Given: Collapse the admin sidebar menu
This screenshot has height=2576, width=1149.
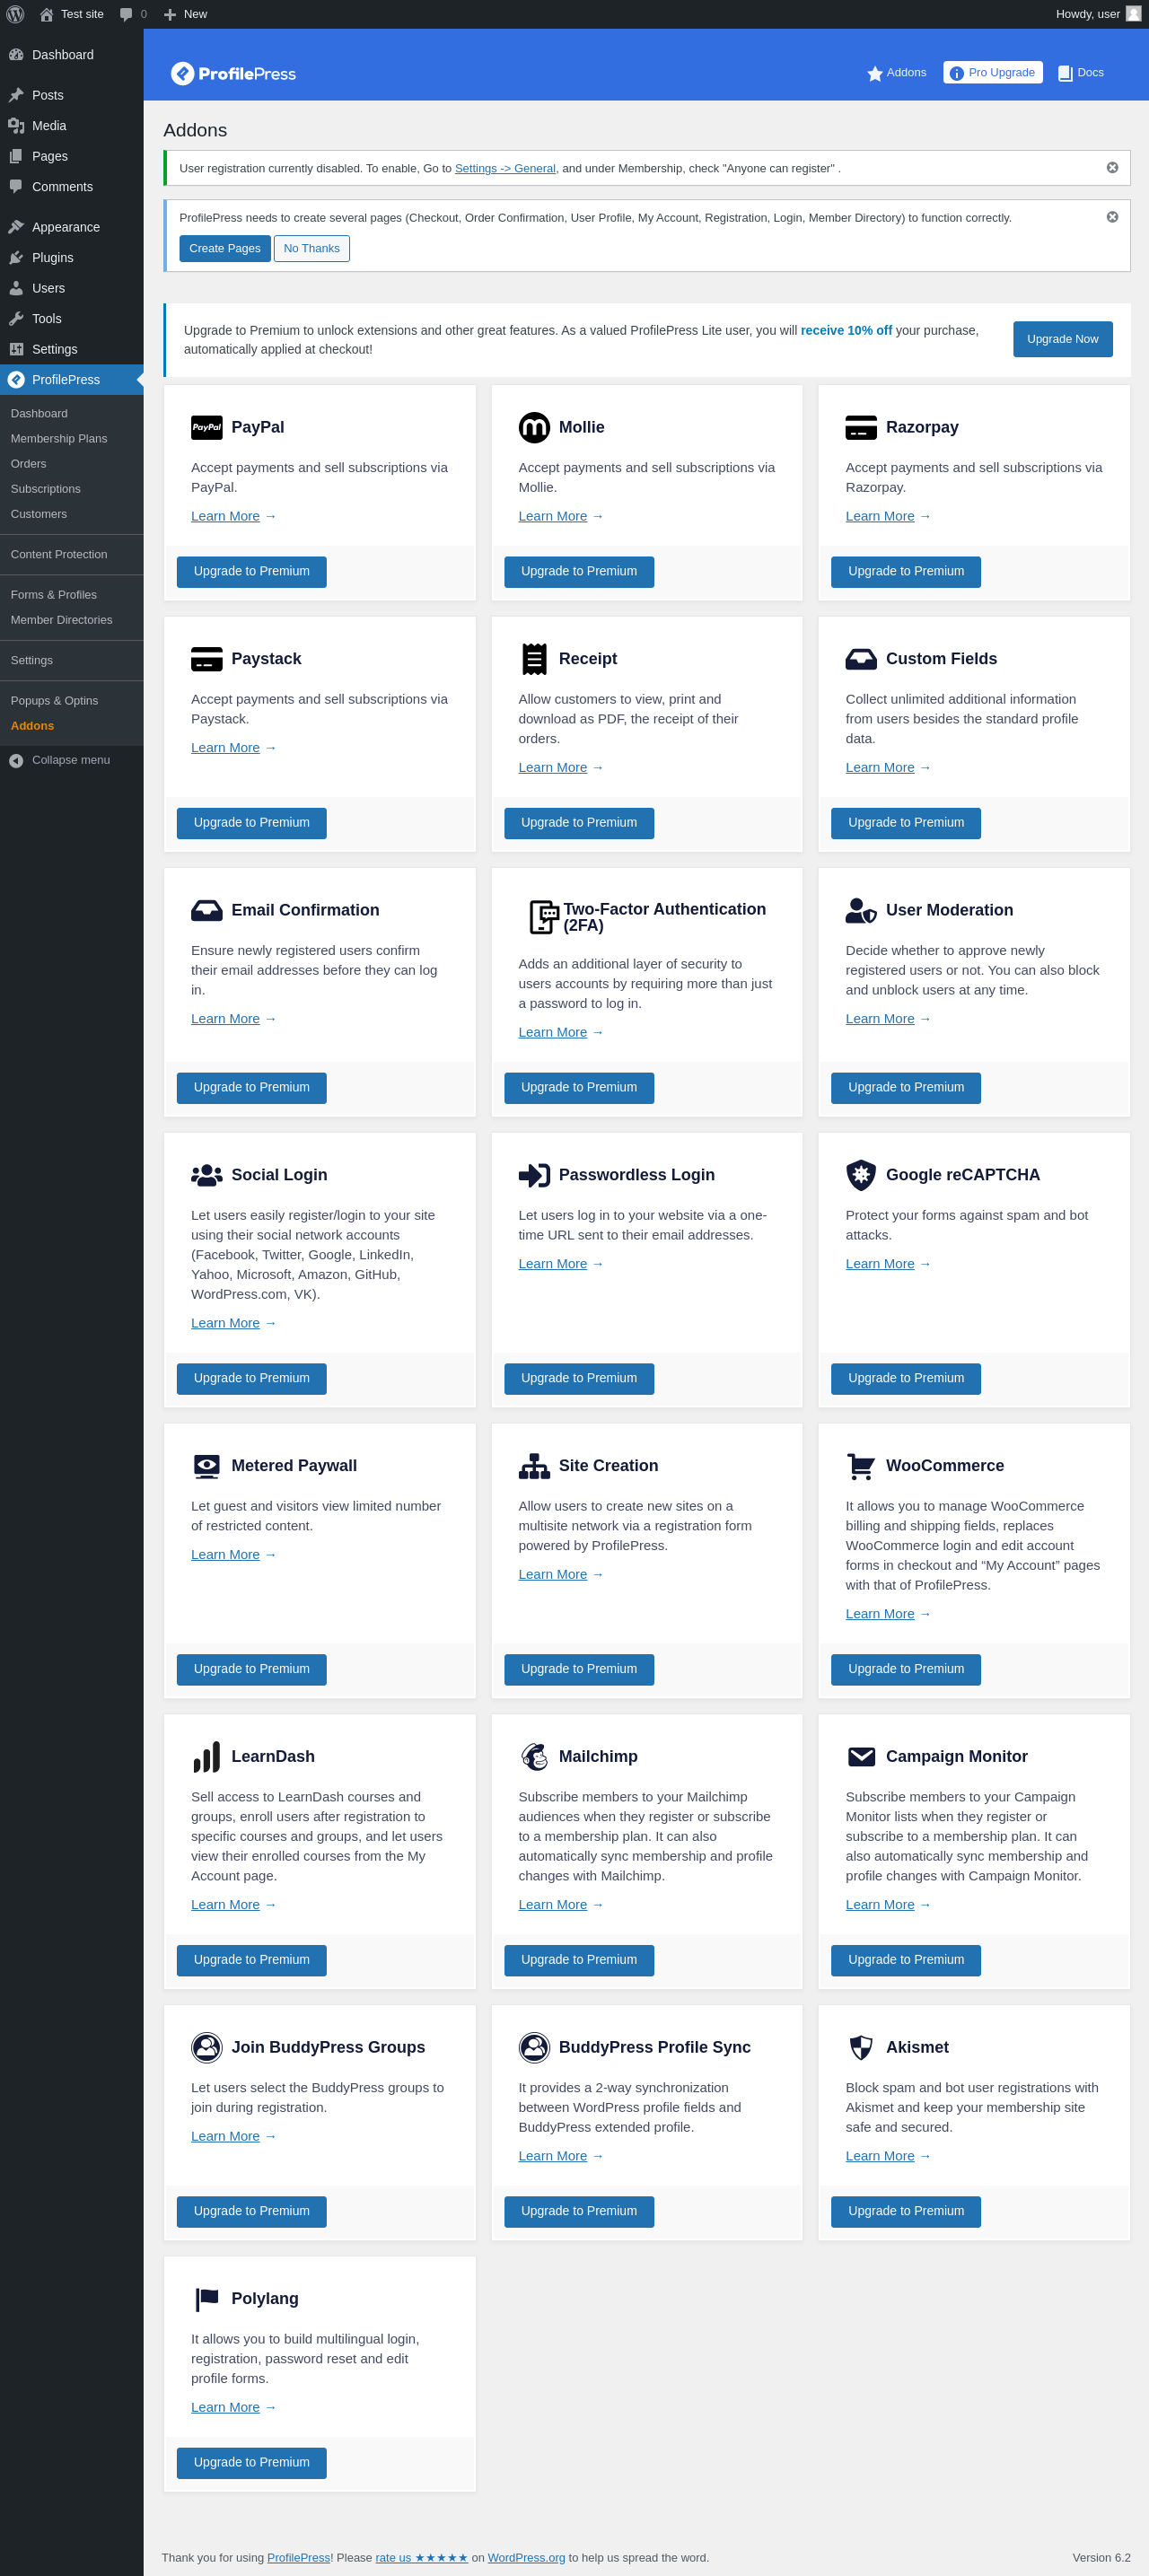Looking at the screenshot, I should [72, 760].
